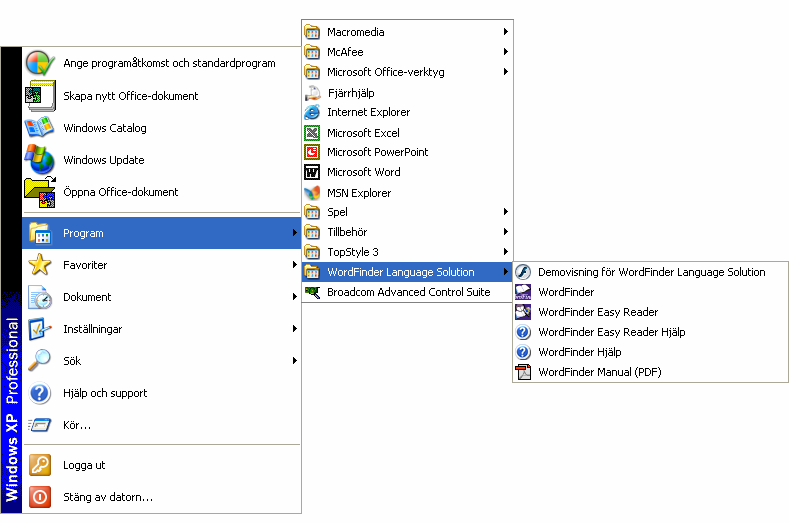
Task: Launch Broadcom Advanced Control Suite text
Action: [409, 292]
